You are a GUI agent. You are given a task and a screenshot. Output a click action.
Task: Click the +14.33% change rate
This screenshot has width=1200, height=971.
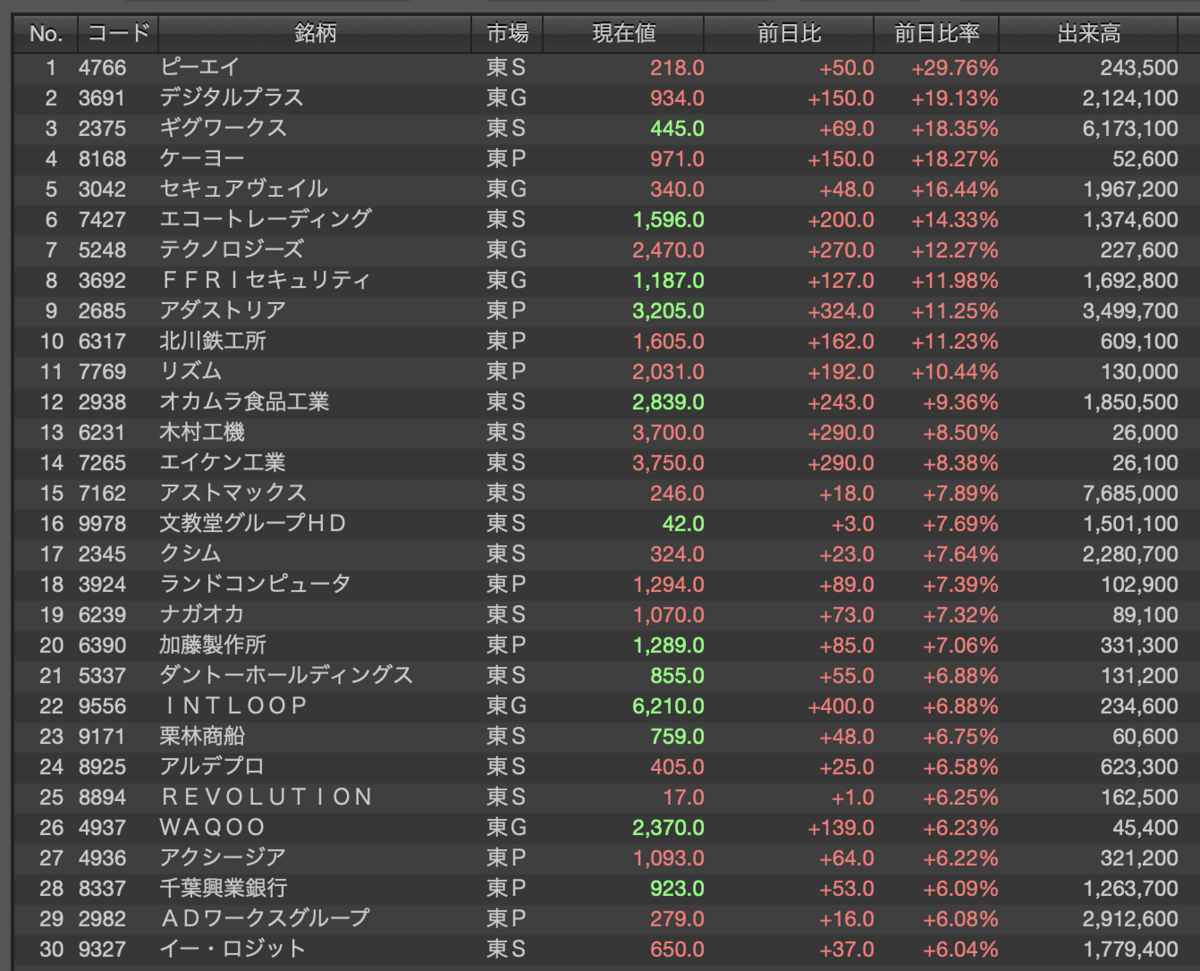[x=954, y=219]
